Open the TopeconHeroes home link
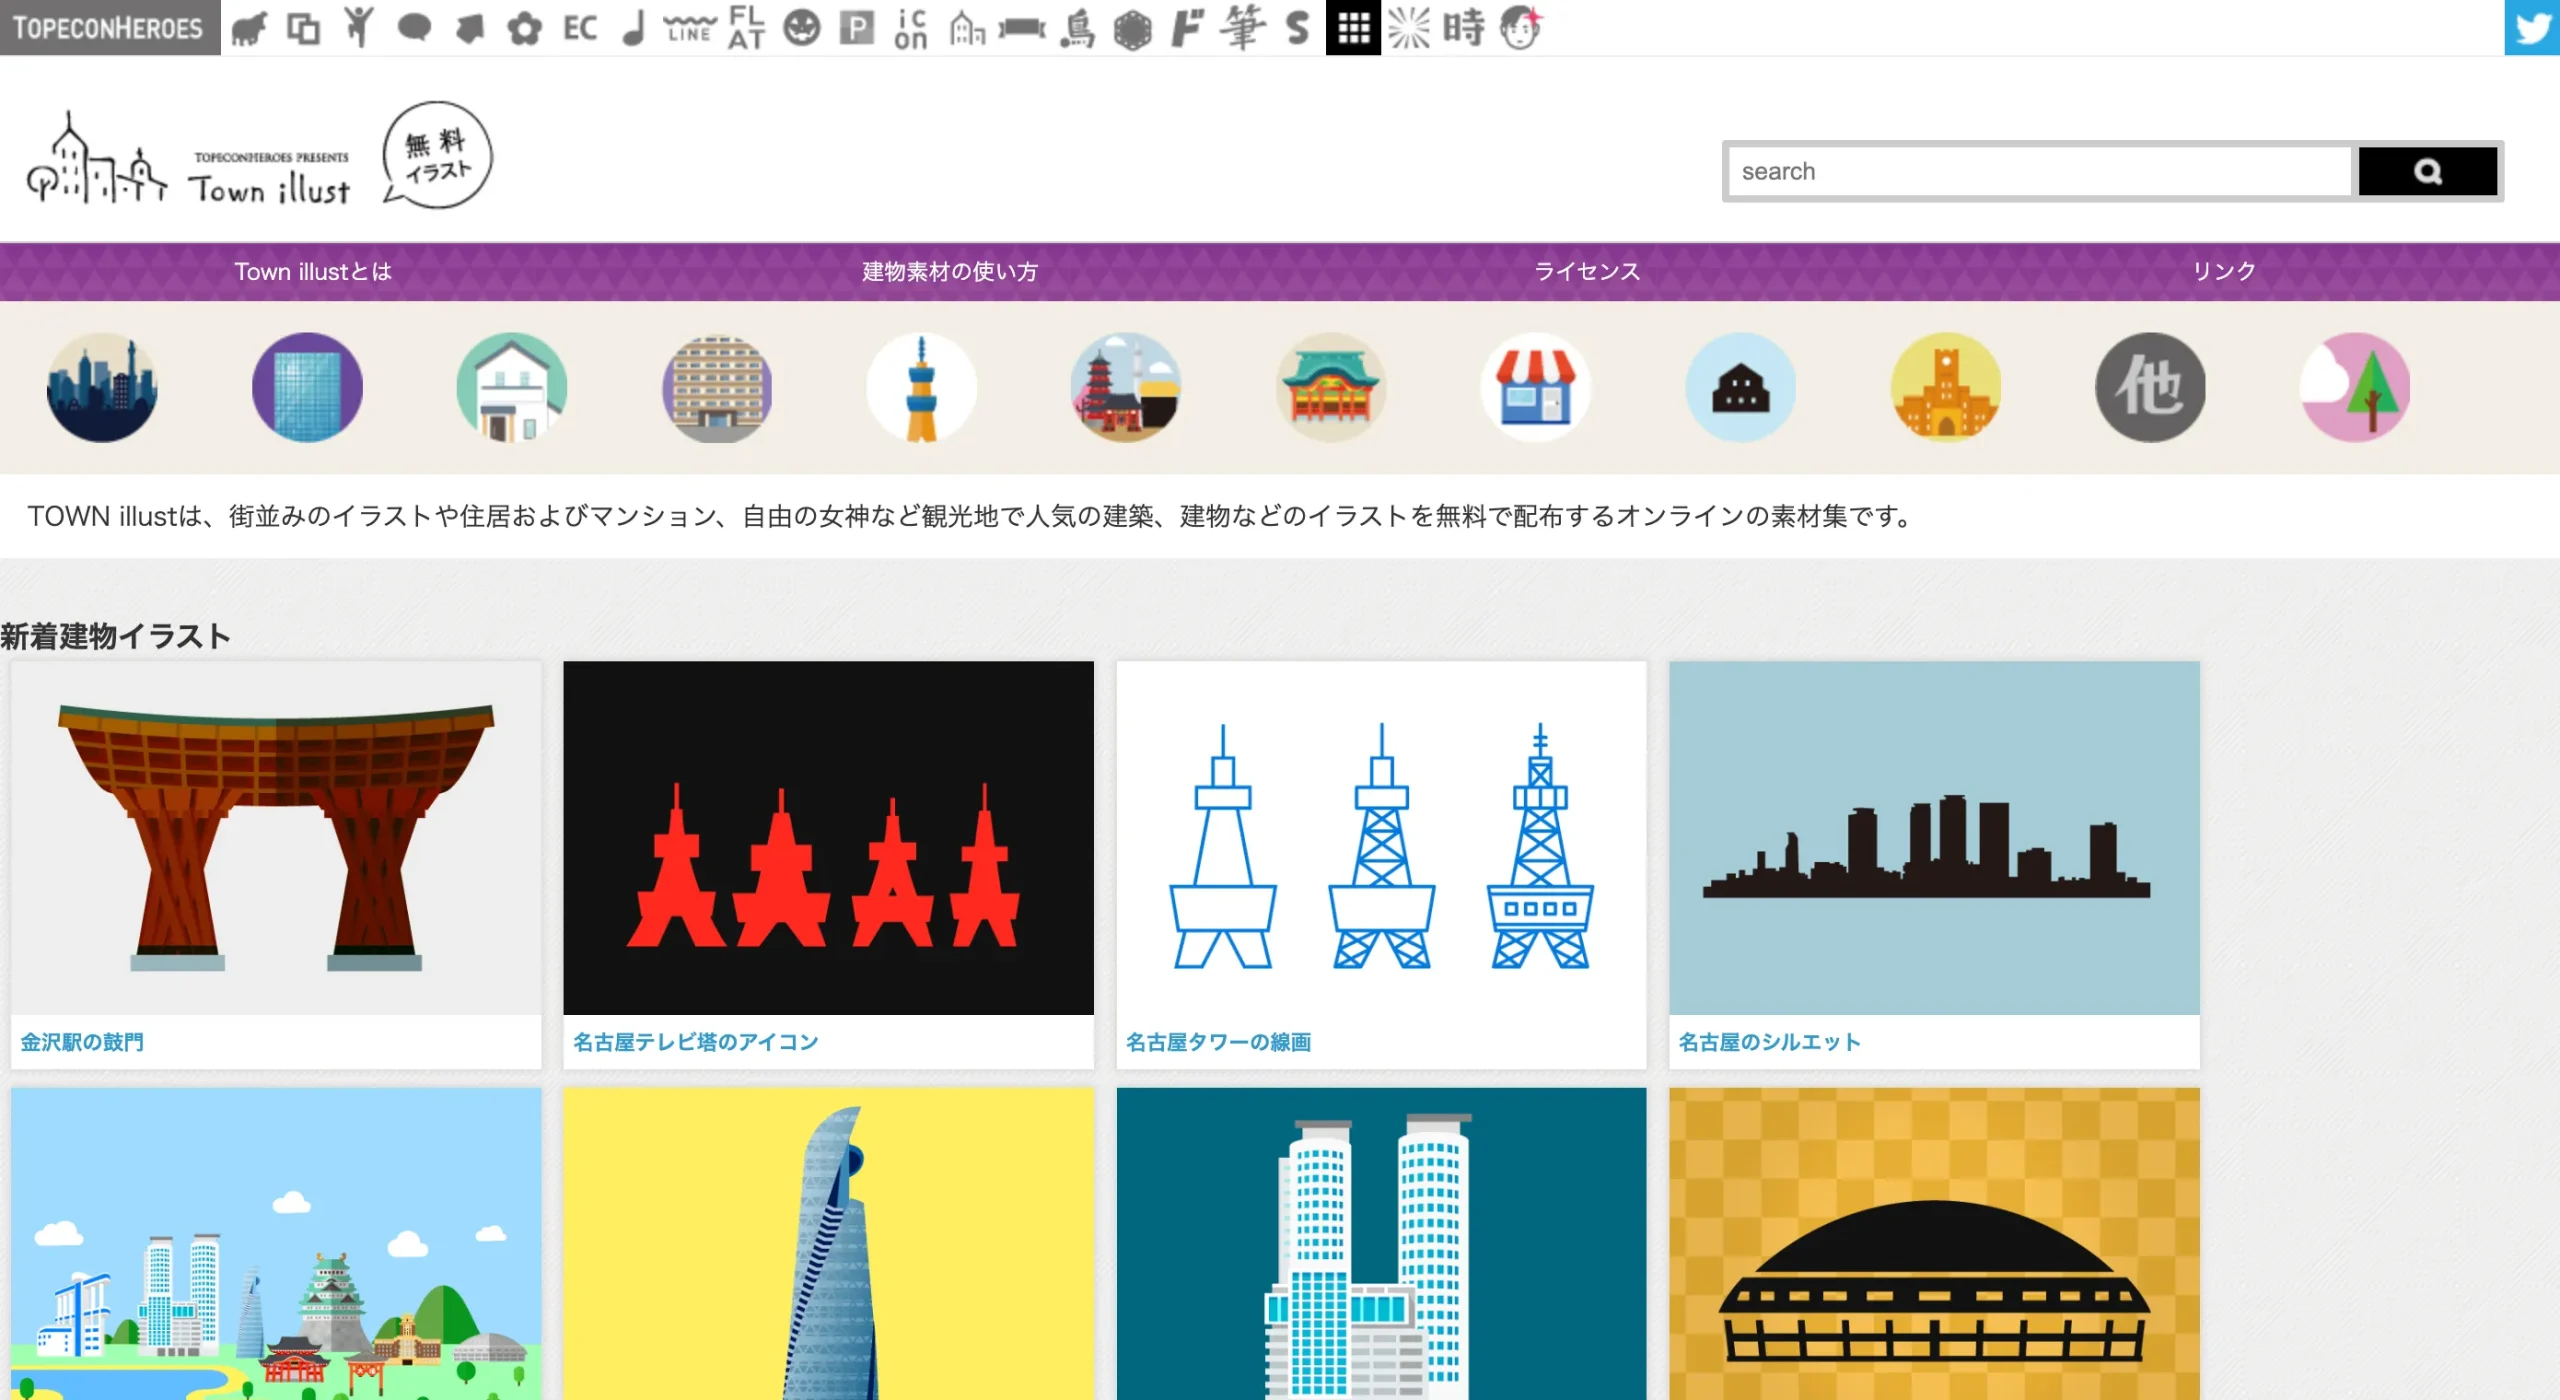2560x1400 pixels. [x=109, y=27]
